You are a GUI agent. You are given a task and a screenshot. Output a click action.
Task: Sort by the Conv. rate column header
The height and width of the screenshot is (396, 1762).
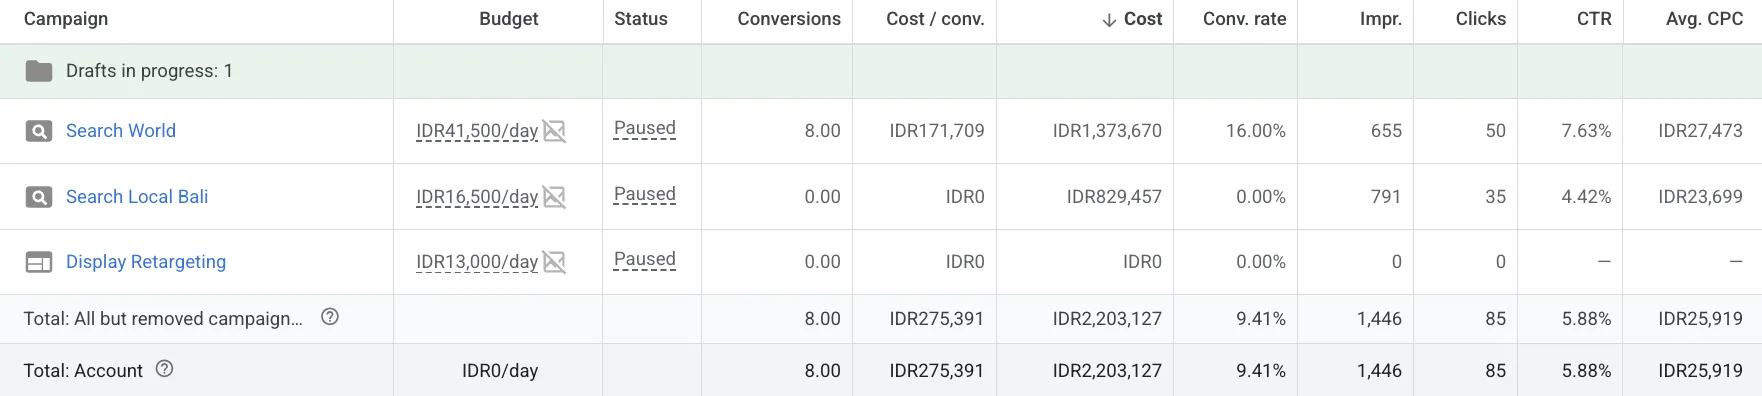point(1245,19)
